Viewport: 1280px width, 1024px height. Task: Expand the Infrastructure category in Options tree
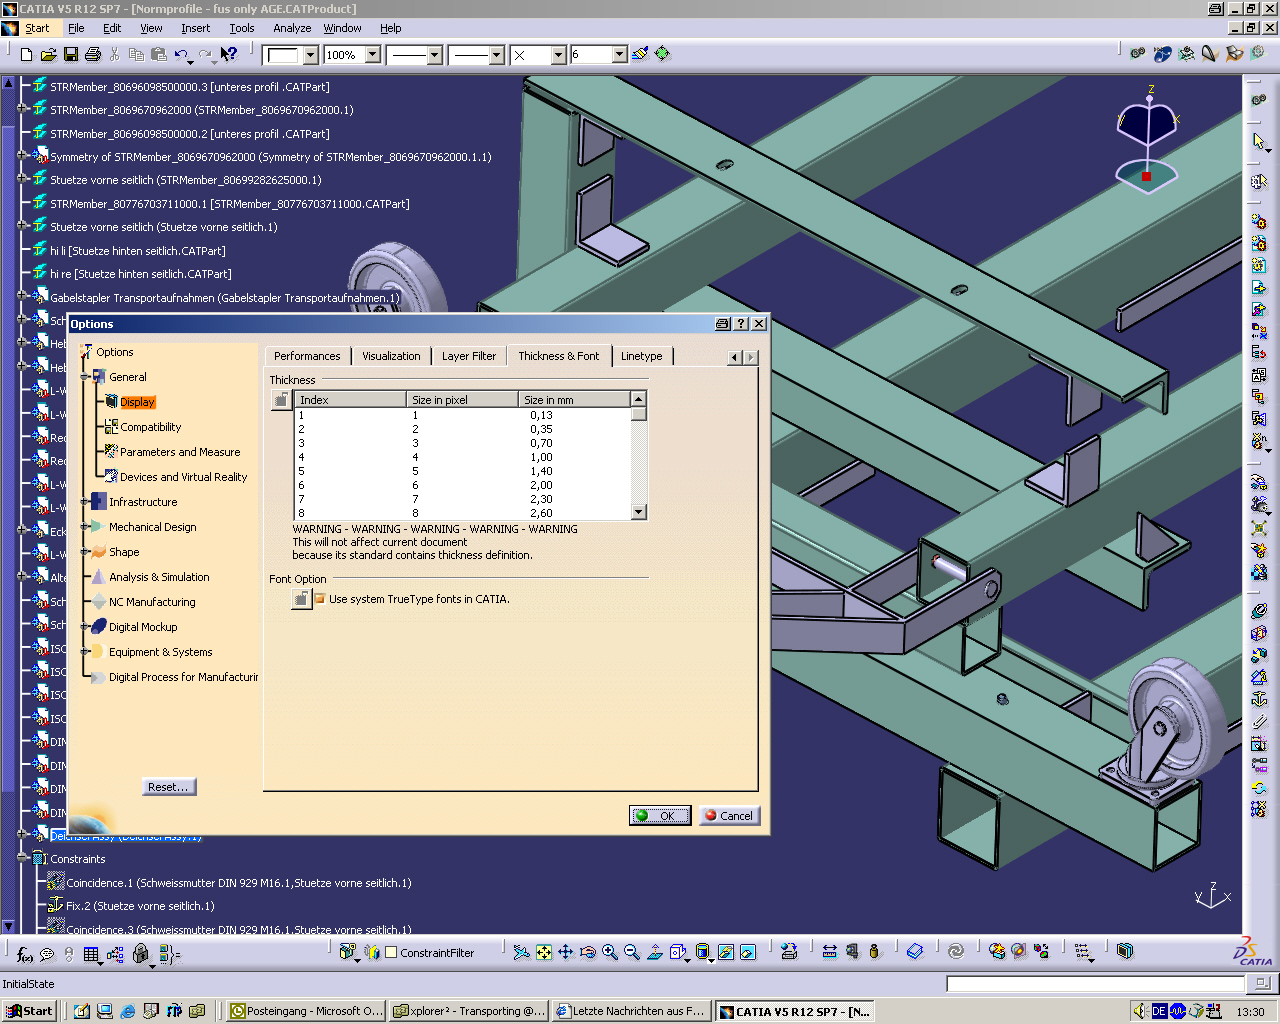pyautogui.click(x=85, y=502)
